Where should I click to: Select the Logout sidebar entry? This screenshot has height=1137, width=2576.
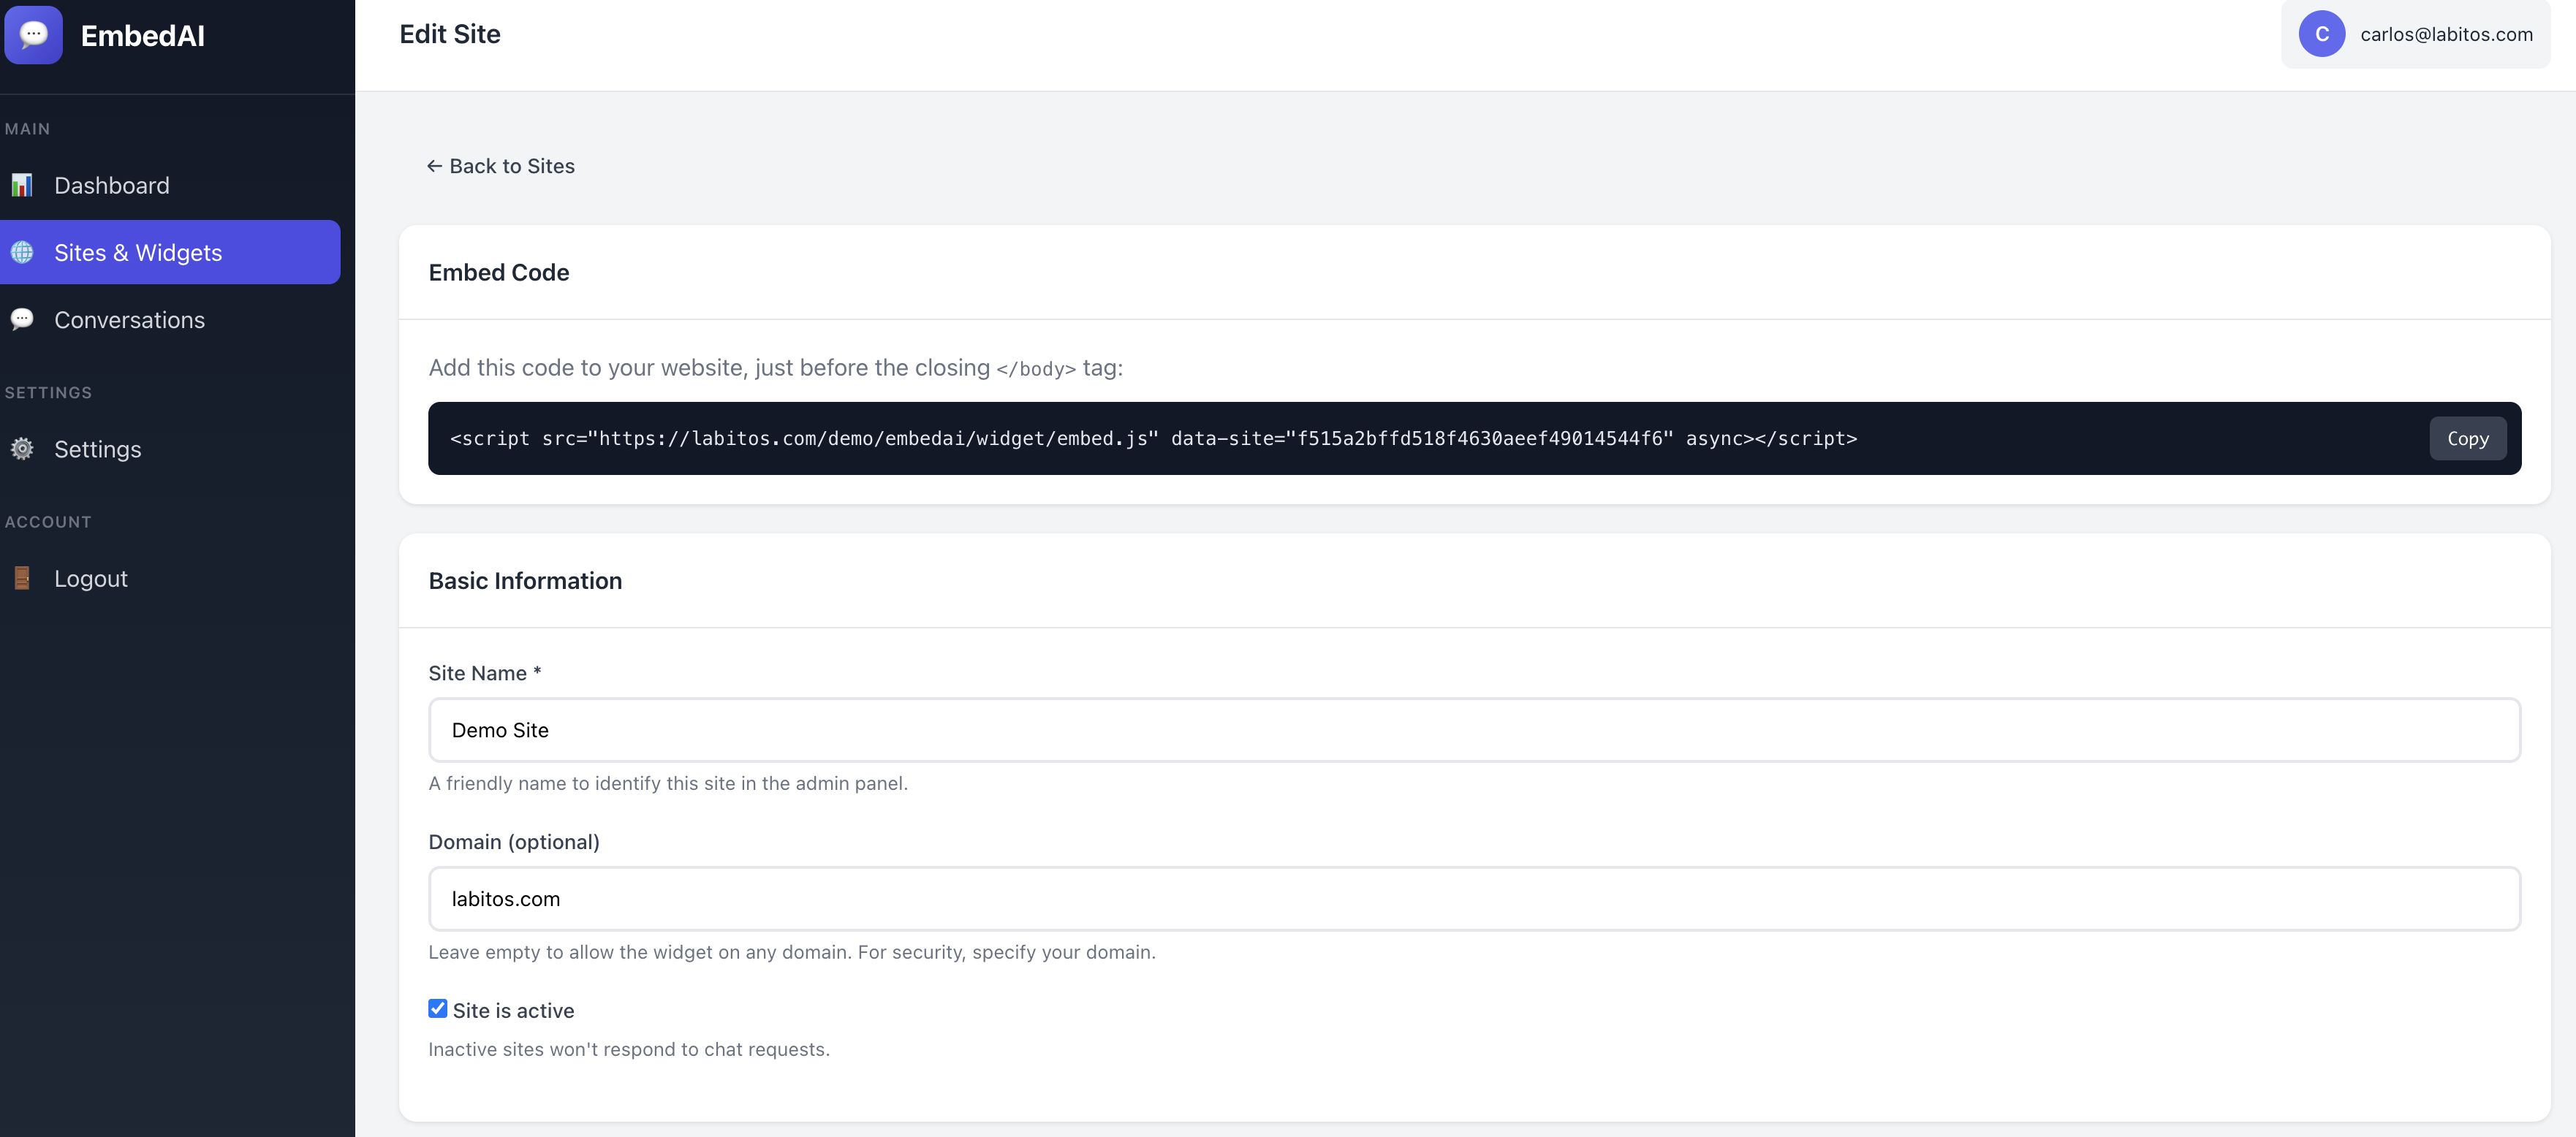click(91, 578)
